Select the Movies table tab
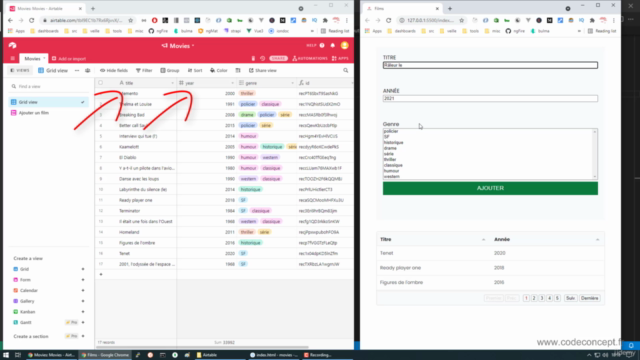This screenshot has width=640, height=360. (32, 58)
